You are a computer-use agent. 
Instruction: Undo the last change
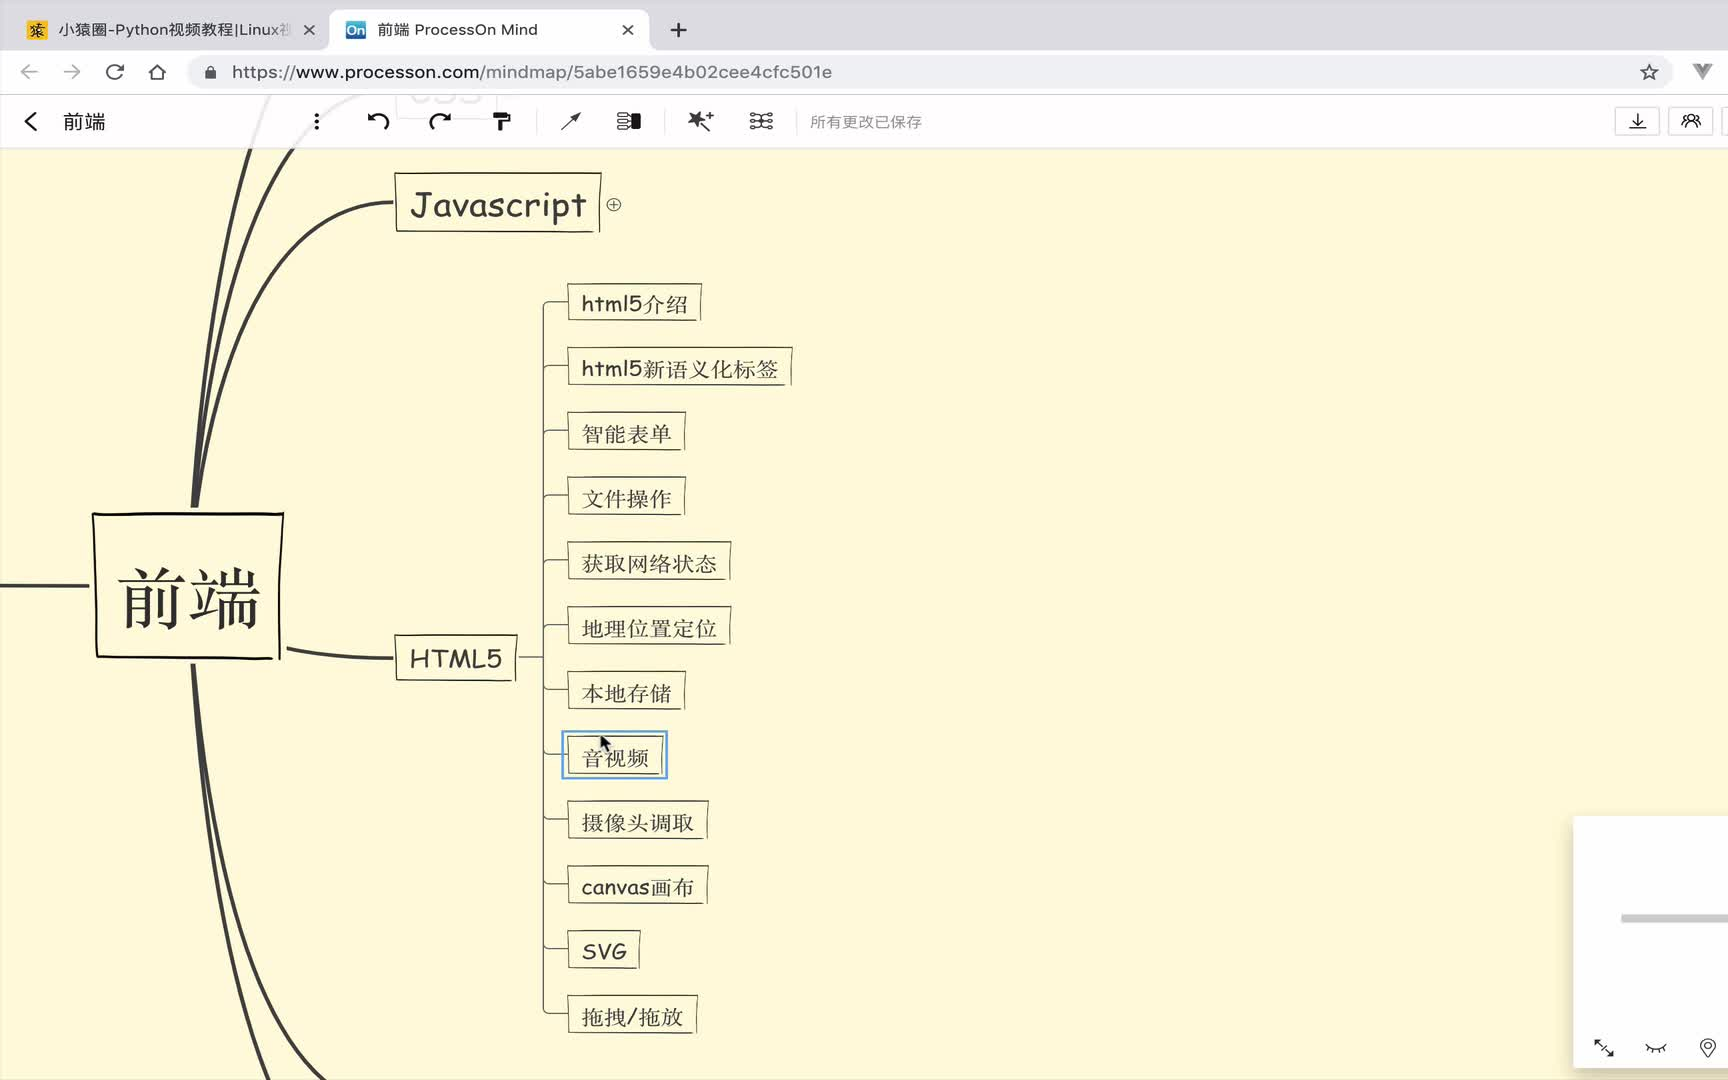[378, 122]
